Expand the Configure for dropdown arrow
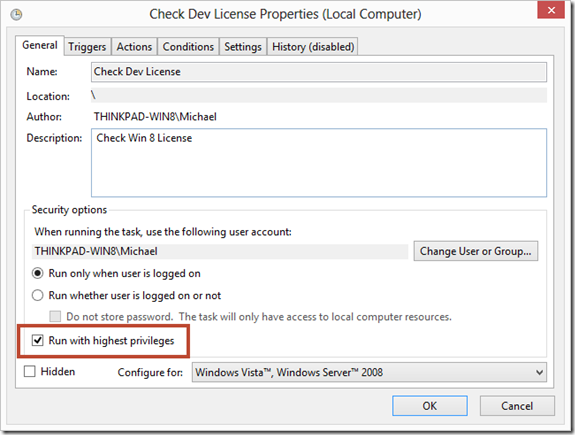This screenshot has width=575, height=435. (539, 373)
